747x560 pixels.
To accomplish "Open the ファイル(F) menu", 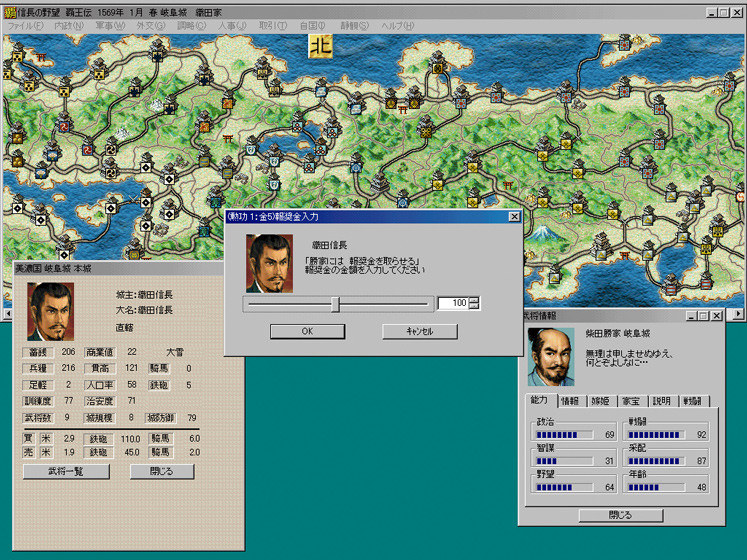I will pyautogui.click(x=25, y=26).
